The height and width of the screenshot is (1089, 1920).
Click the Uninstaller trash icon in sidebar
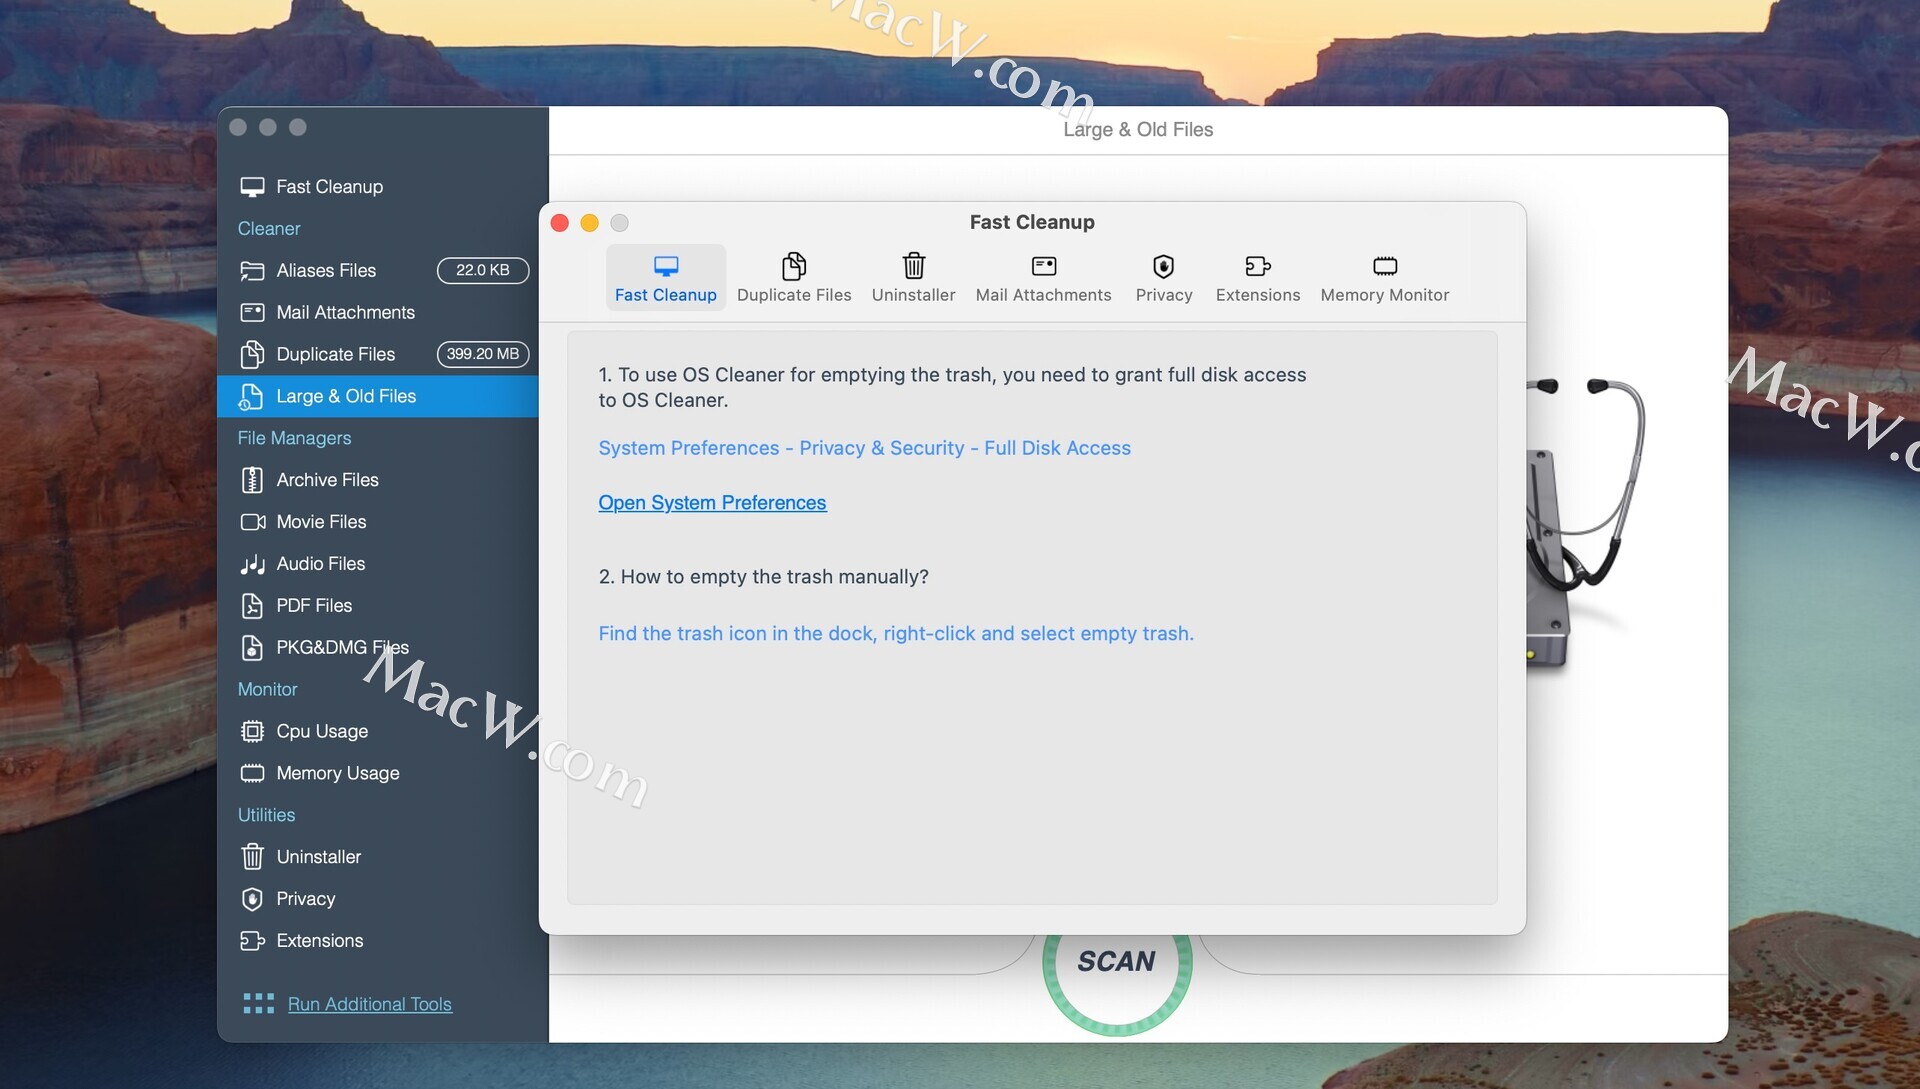tap(252, 857)
